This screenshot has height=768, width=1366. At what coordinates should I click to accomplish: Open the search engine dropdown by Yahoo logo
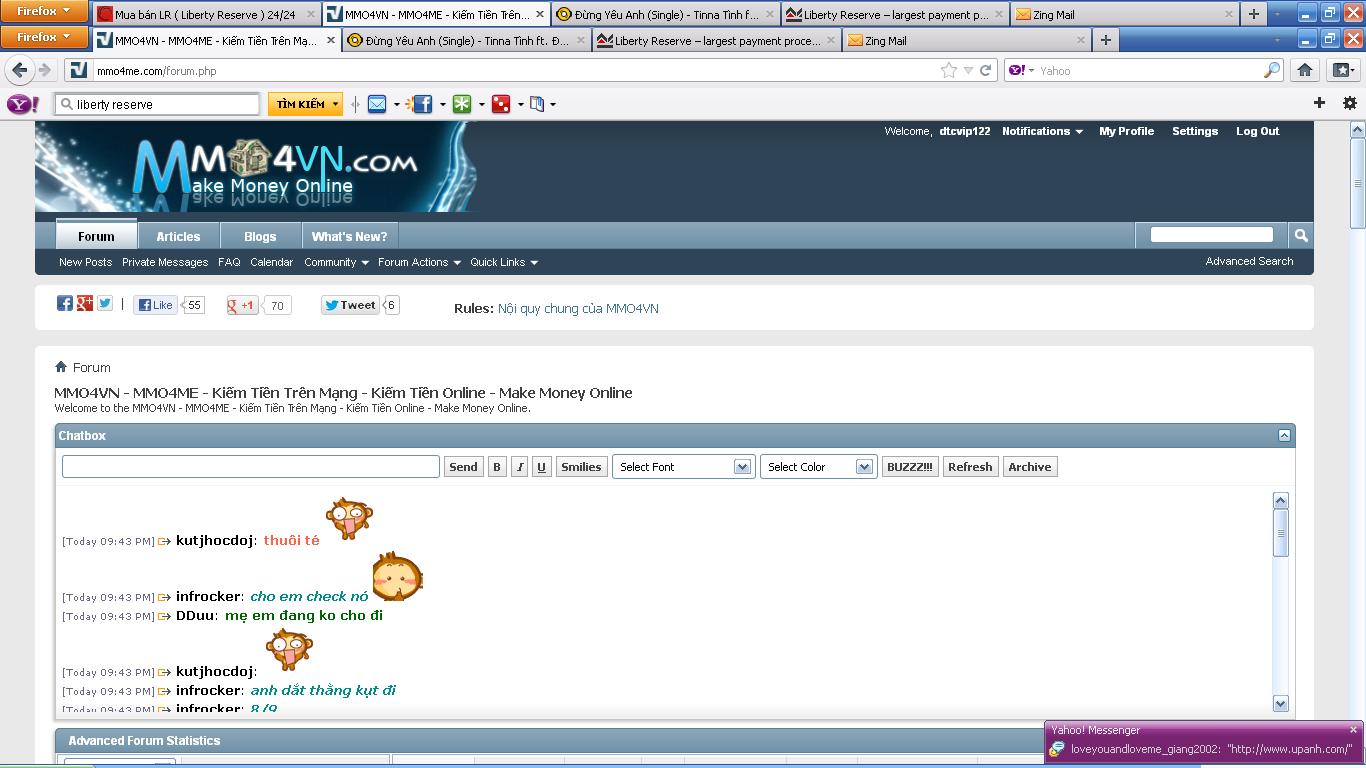click(1021, 70)
